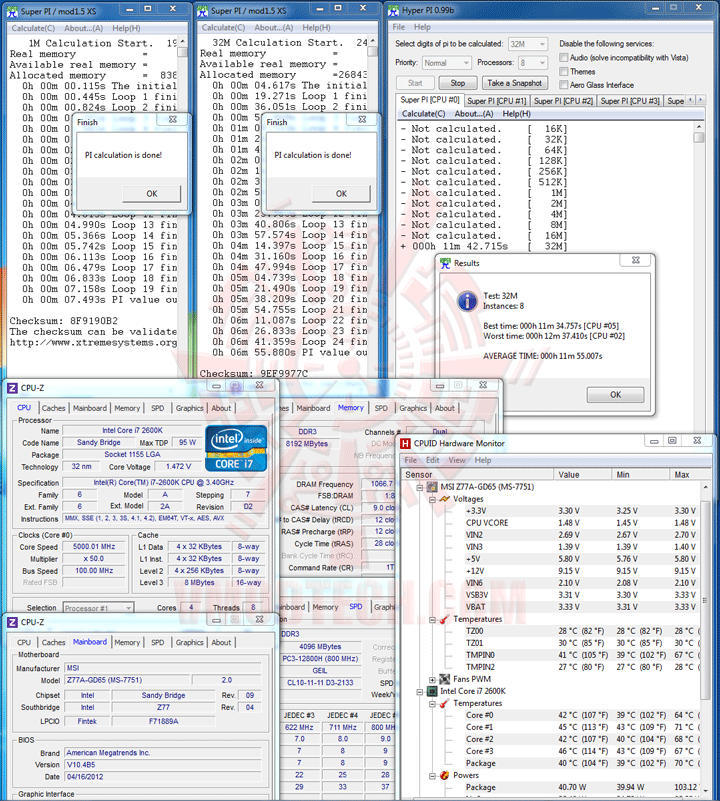Click the blue info icon in Results dialog
The height and width of the screenshot is (801, 720).
[467, 301]
